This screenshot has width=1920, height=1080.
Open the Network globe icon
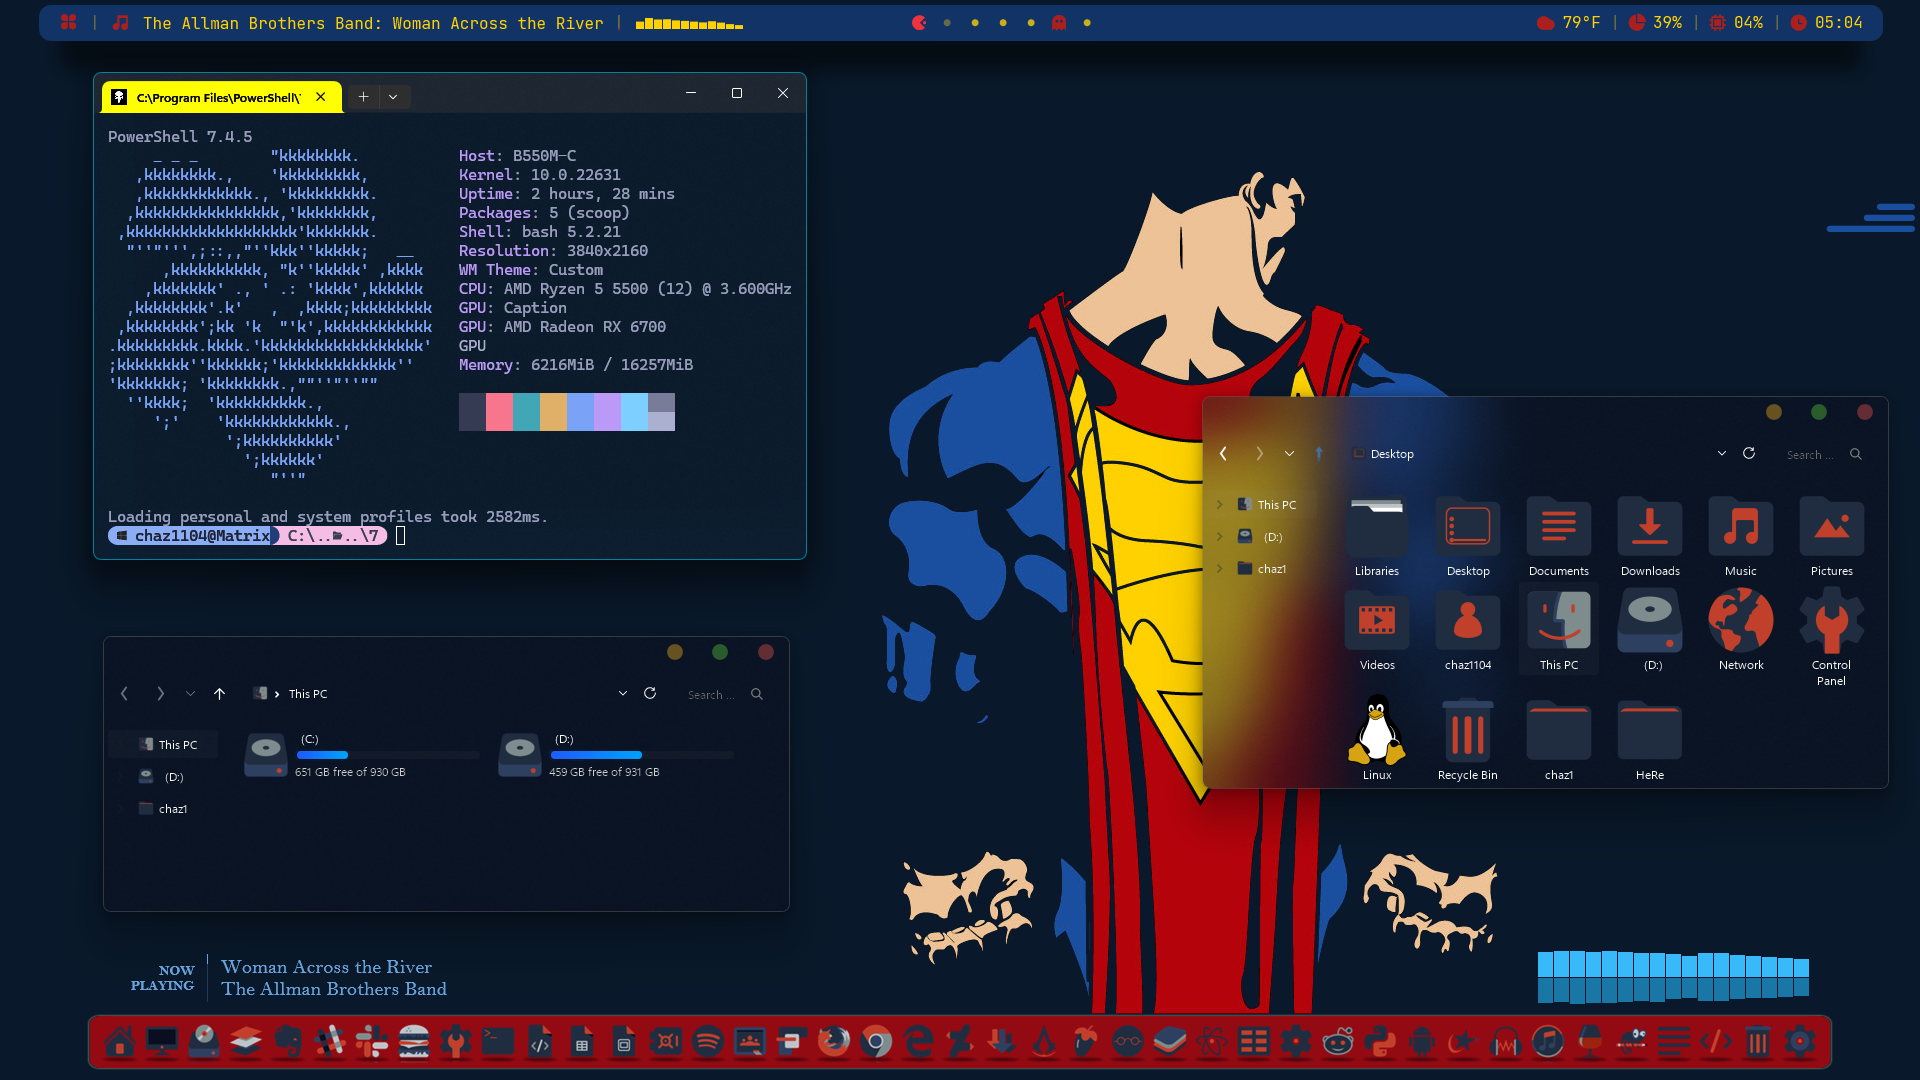tap(1741, 628)
